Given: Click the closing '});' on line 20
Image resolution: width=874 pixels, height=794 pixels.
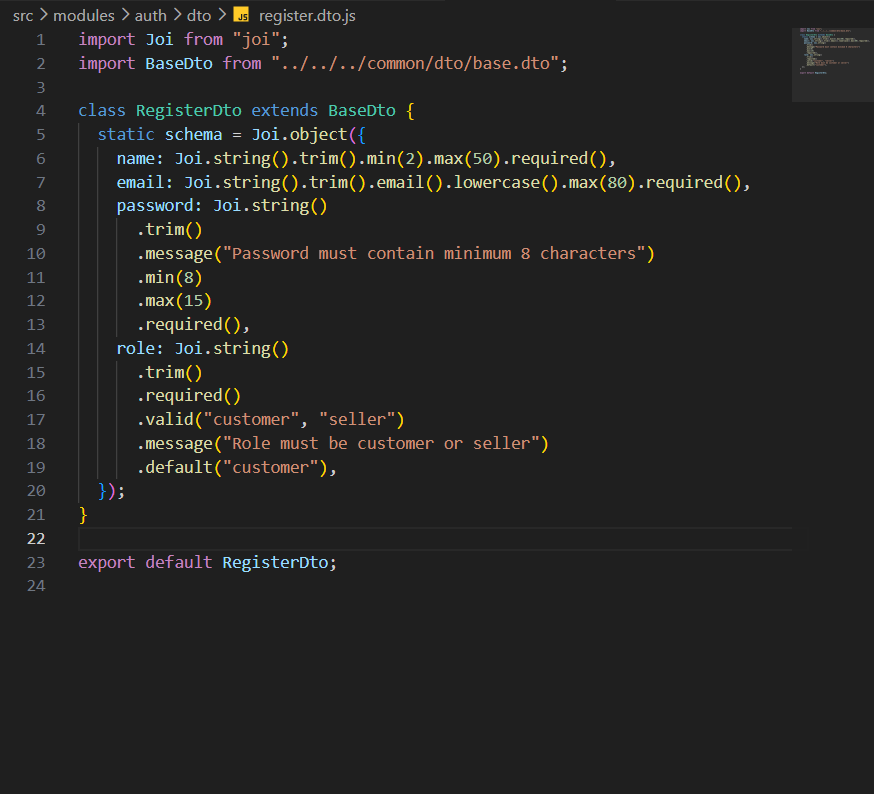Looking at the screenshot, I should [111, 491].
